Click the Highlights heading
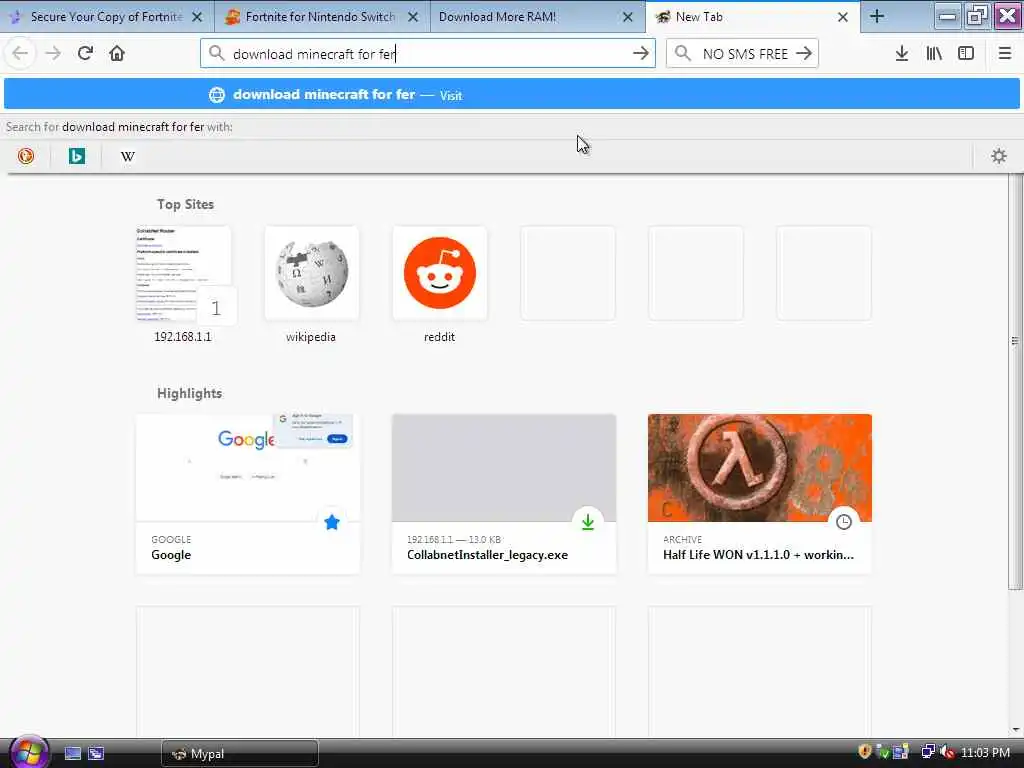The width and height of the screenshot is (1024, 768). (x=189, y=393)
